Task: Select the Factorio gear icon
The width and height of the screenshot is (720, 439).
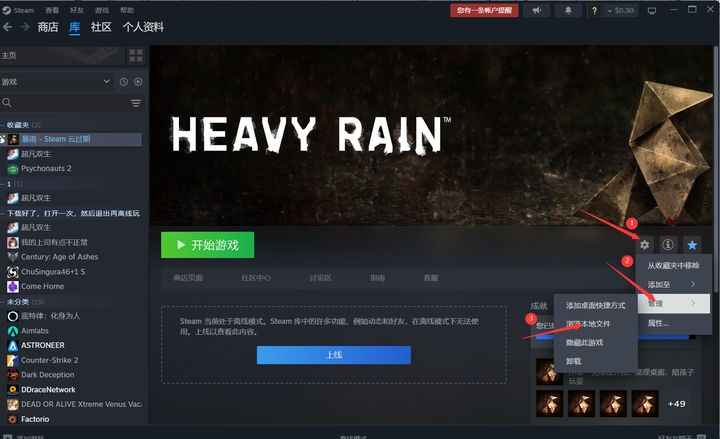Action: click(13, 419)
